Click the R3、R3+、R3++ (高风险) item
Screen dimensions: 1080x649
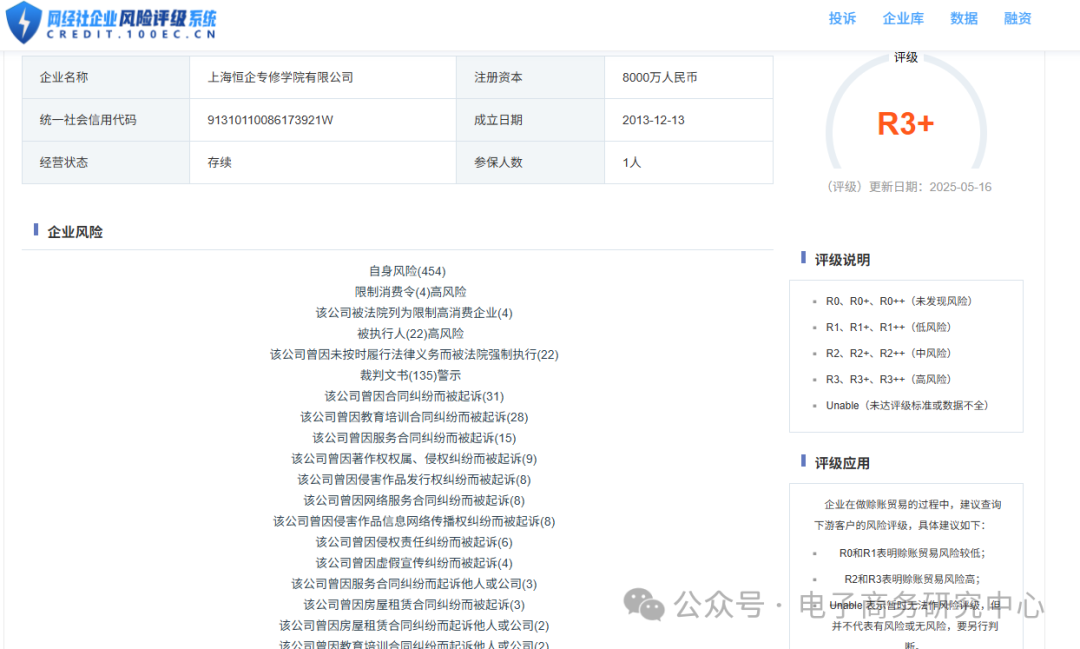pos(889,380)
